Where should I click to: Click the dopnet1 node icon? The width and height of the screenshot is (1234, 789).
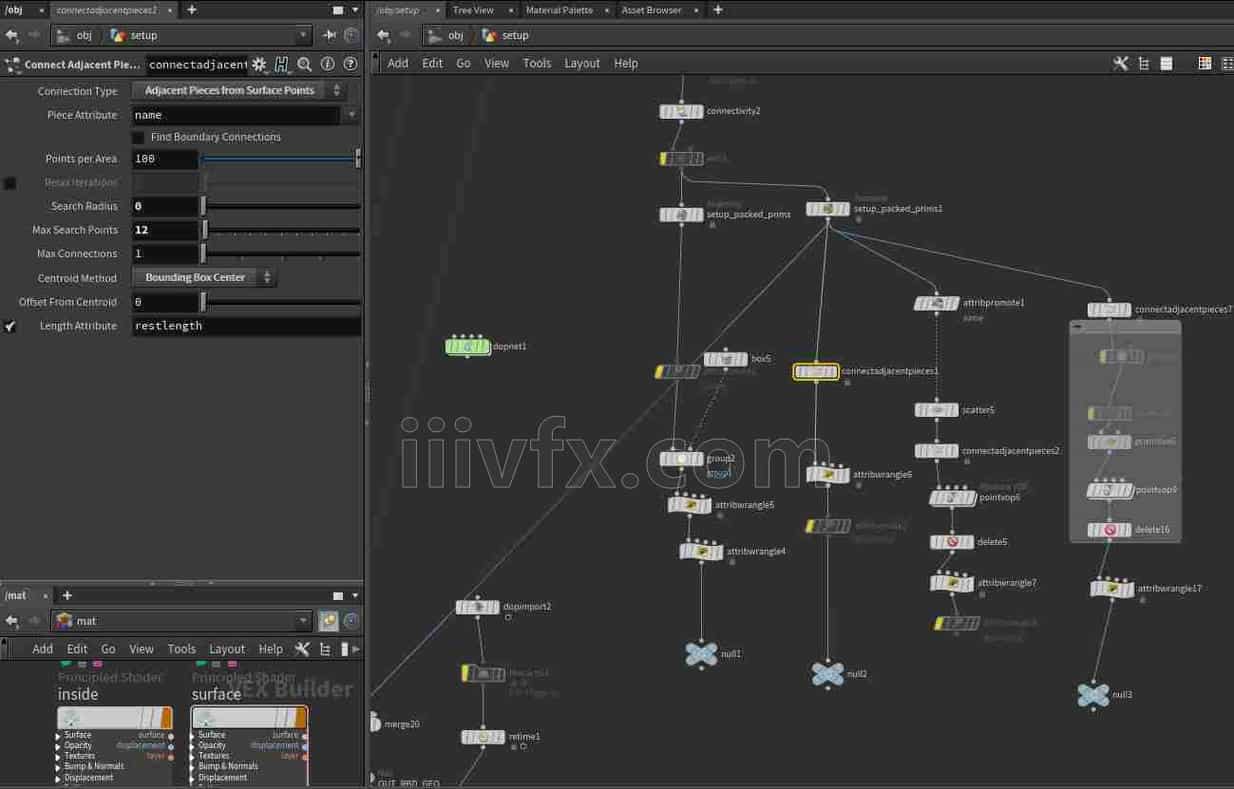coord(467,347)
